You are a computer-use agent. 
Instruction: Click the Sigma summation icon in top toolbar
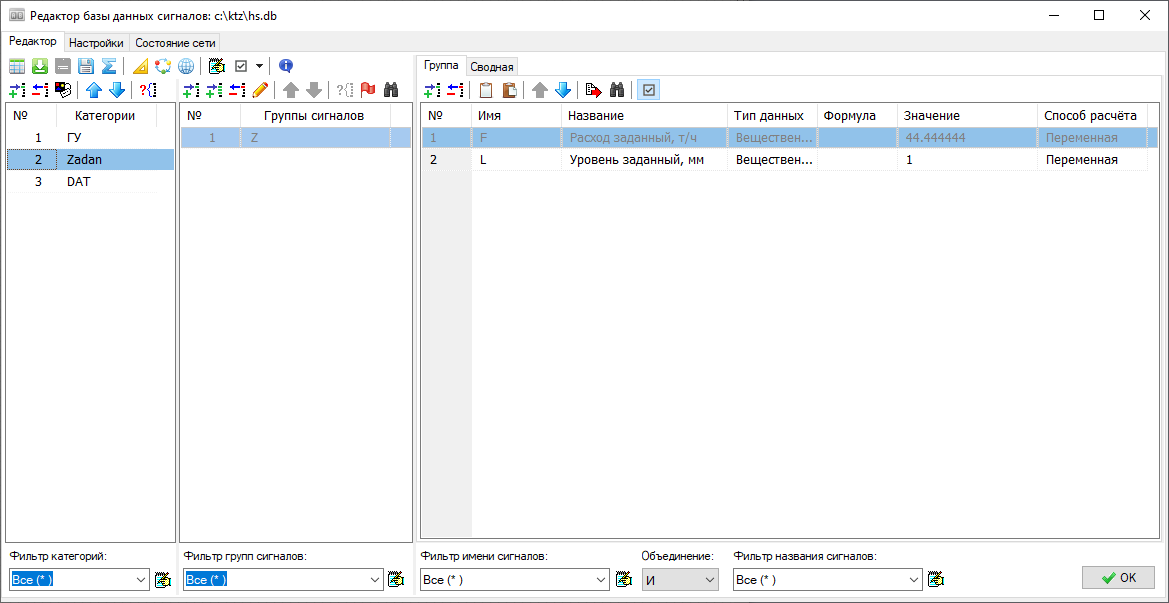click(109, 66)
